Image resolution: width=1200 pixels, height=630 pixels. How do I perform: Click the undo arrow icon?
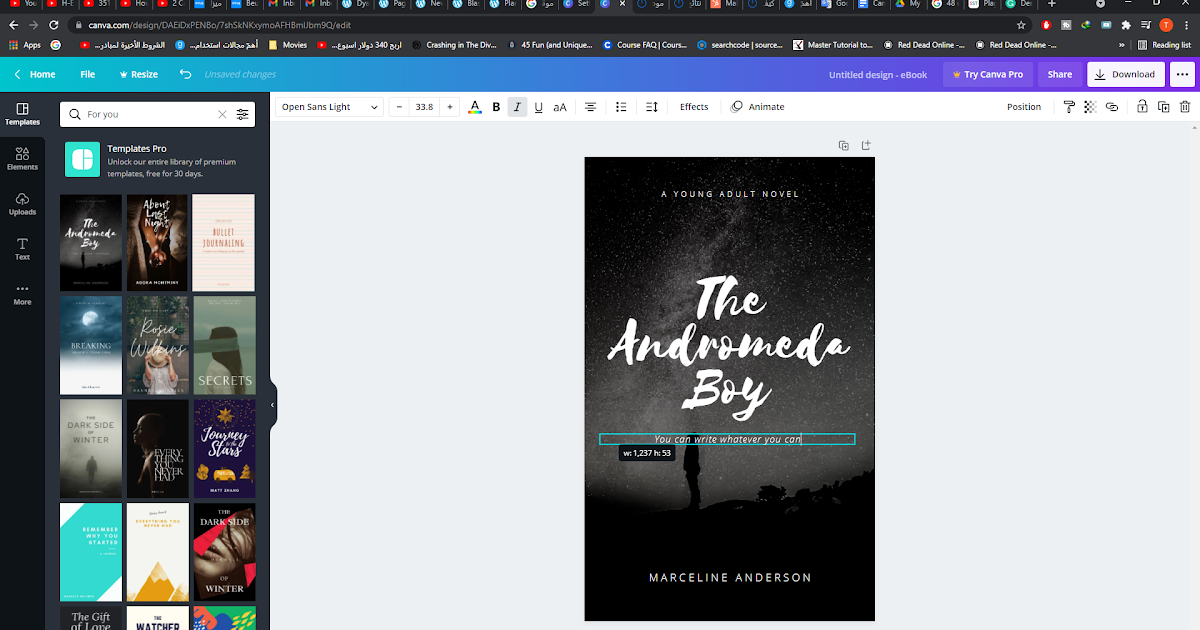click(185, 74)
